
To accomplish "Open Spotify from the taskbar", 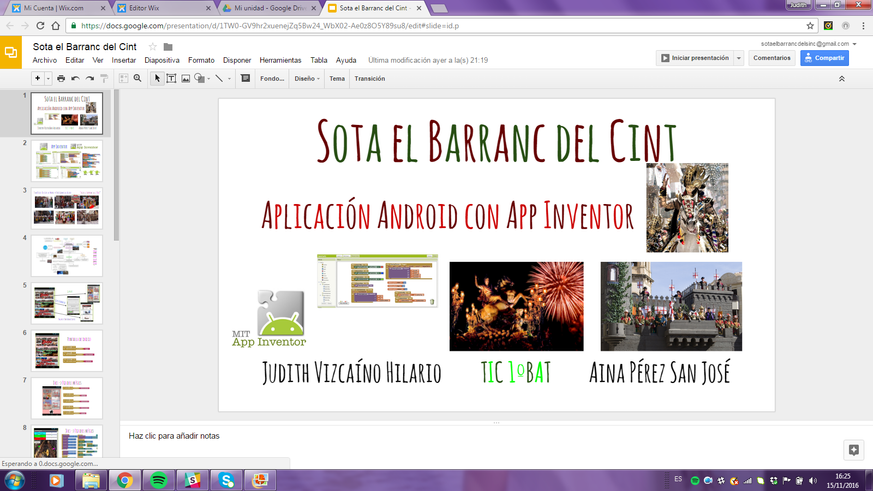I will click(x=159, y=480).
